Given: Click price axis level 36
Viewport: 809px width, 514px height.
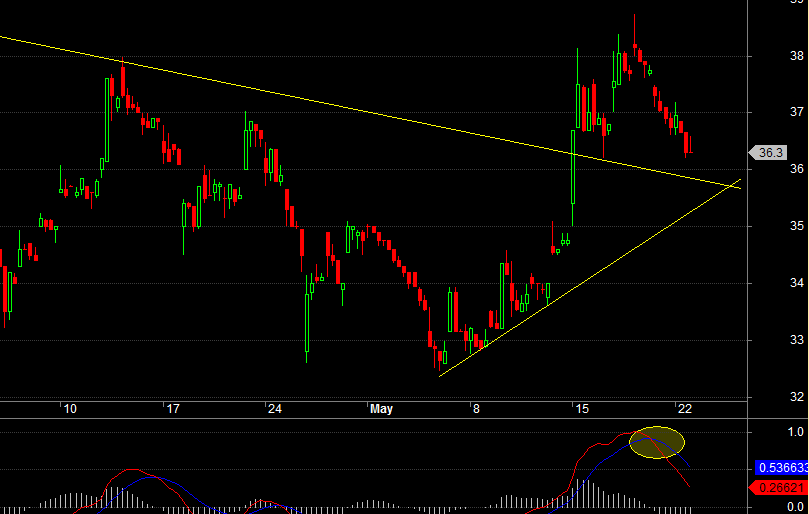Looking at the screenshot, I should point(797,169).
